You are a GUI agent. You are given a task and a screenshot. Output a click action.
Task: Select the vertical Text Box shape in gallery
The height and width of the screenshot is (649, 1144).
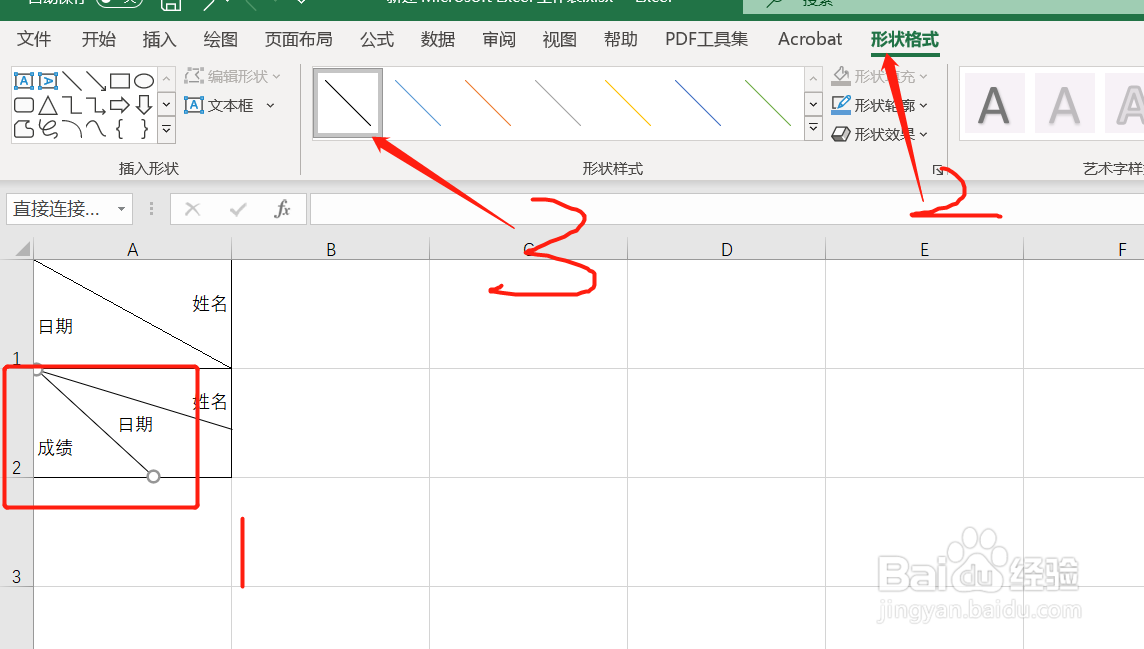click(x=48, y=81)
